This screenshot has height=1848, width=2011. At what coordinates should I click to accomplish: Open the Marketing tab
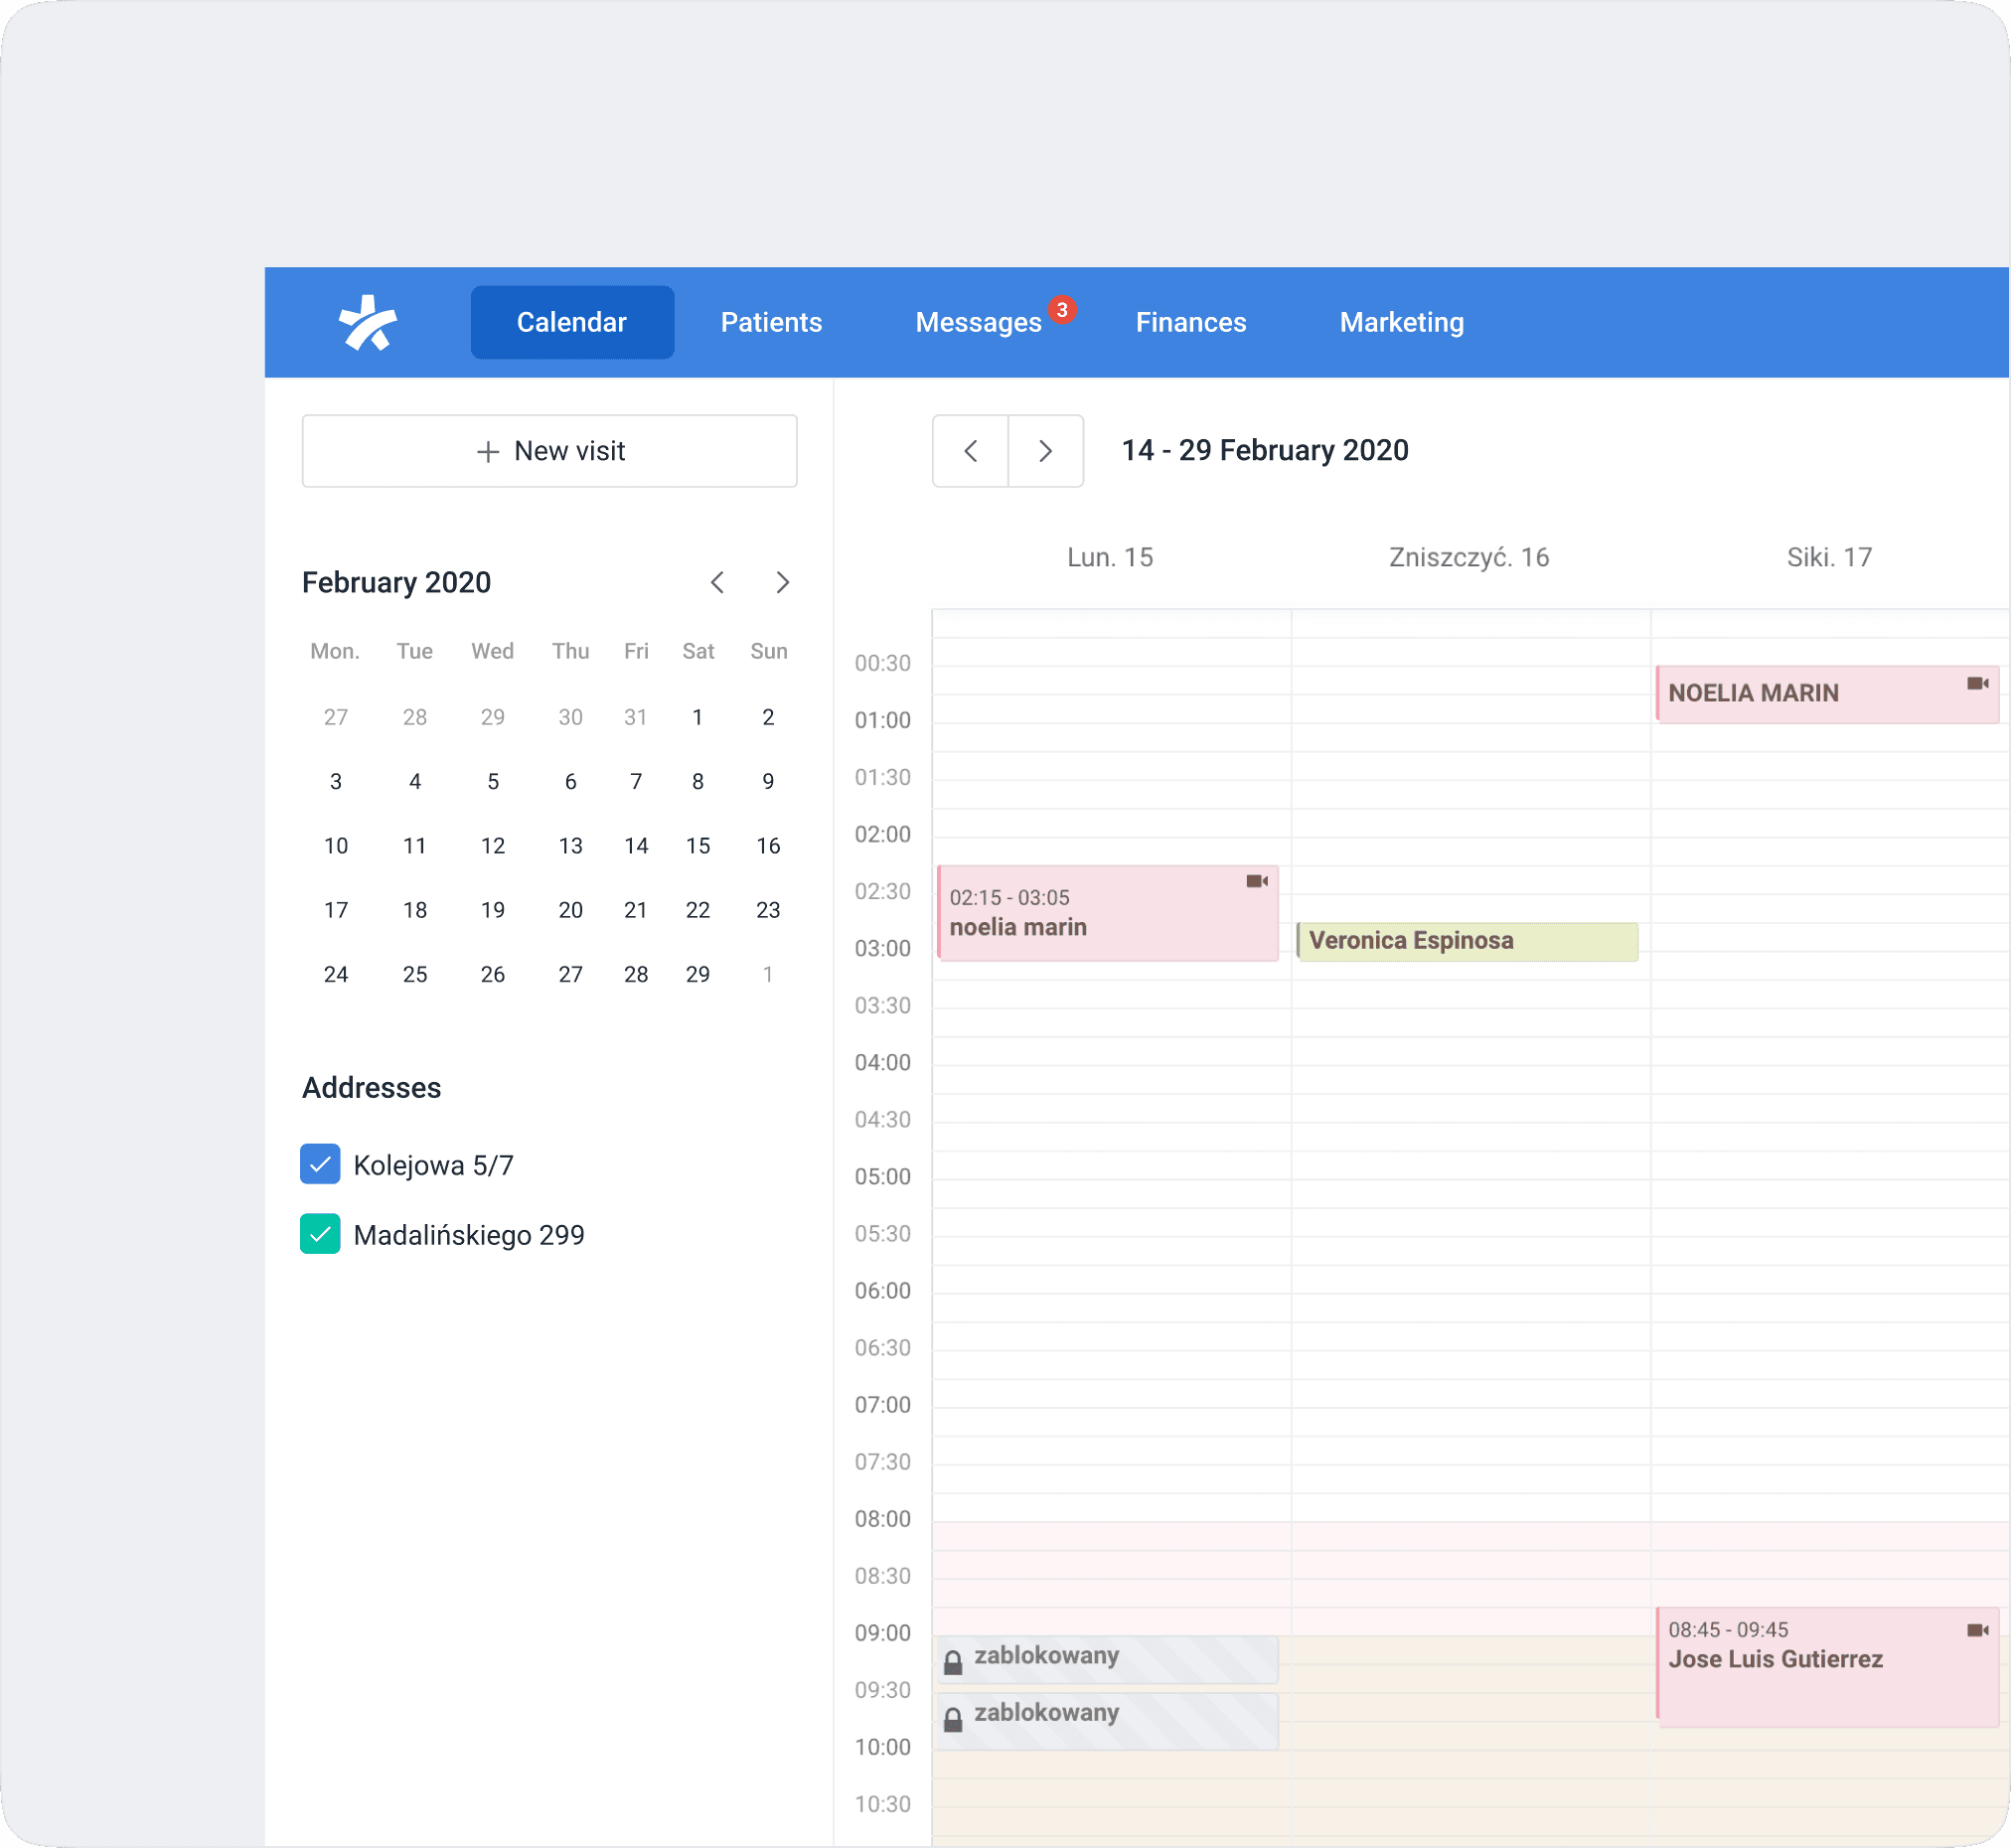(x=1401, y=323)
